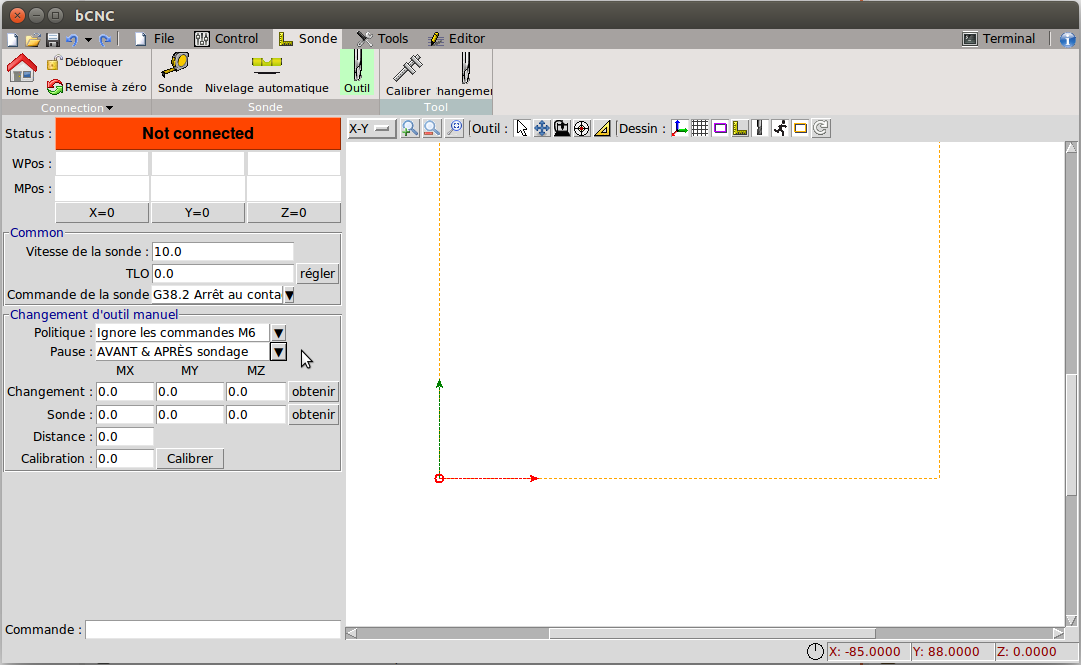The width and height of the screenshot is (1081, 665).
Task: Click the Sonde MZ field
Action: 256,414
